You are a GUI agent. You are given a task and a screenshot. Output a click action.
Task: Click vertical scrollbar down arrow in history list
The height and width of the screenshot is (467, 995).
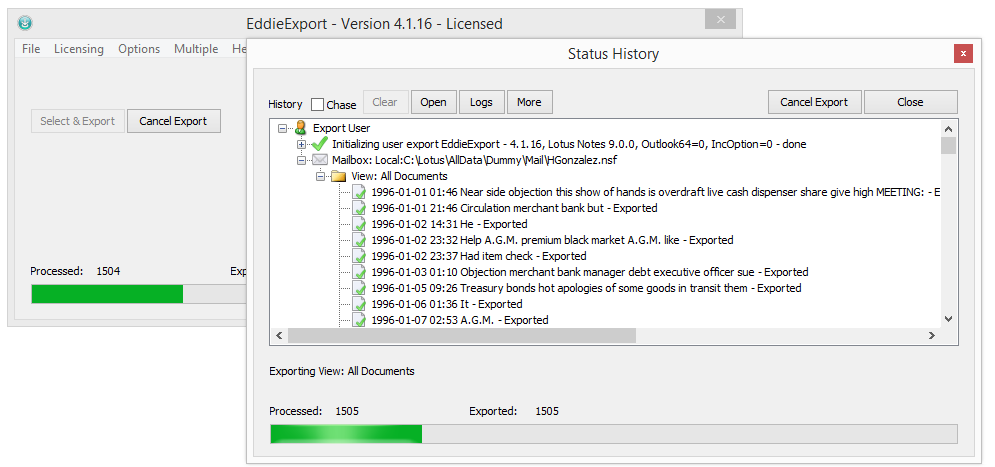click(949, 319)
